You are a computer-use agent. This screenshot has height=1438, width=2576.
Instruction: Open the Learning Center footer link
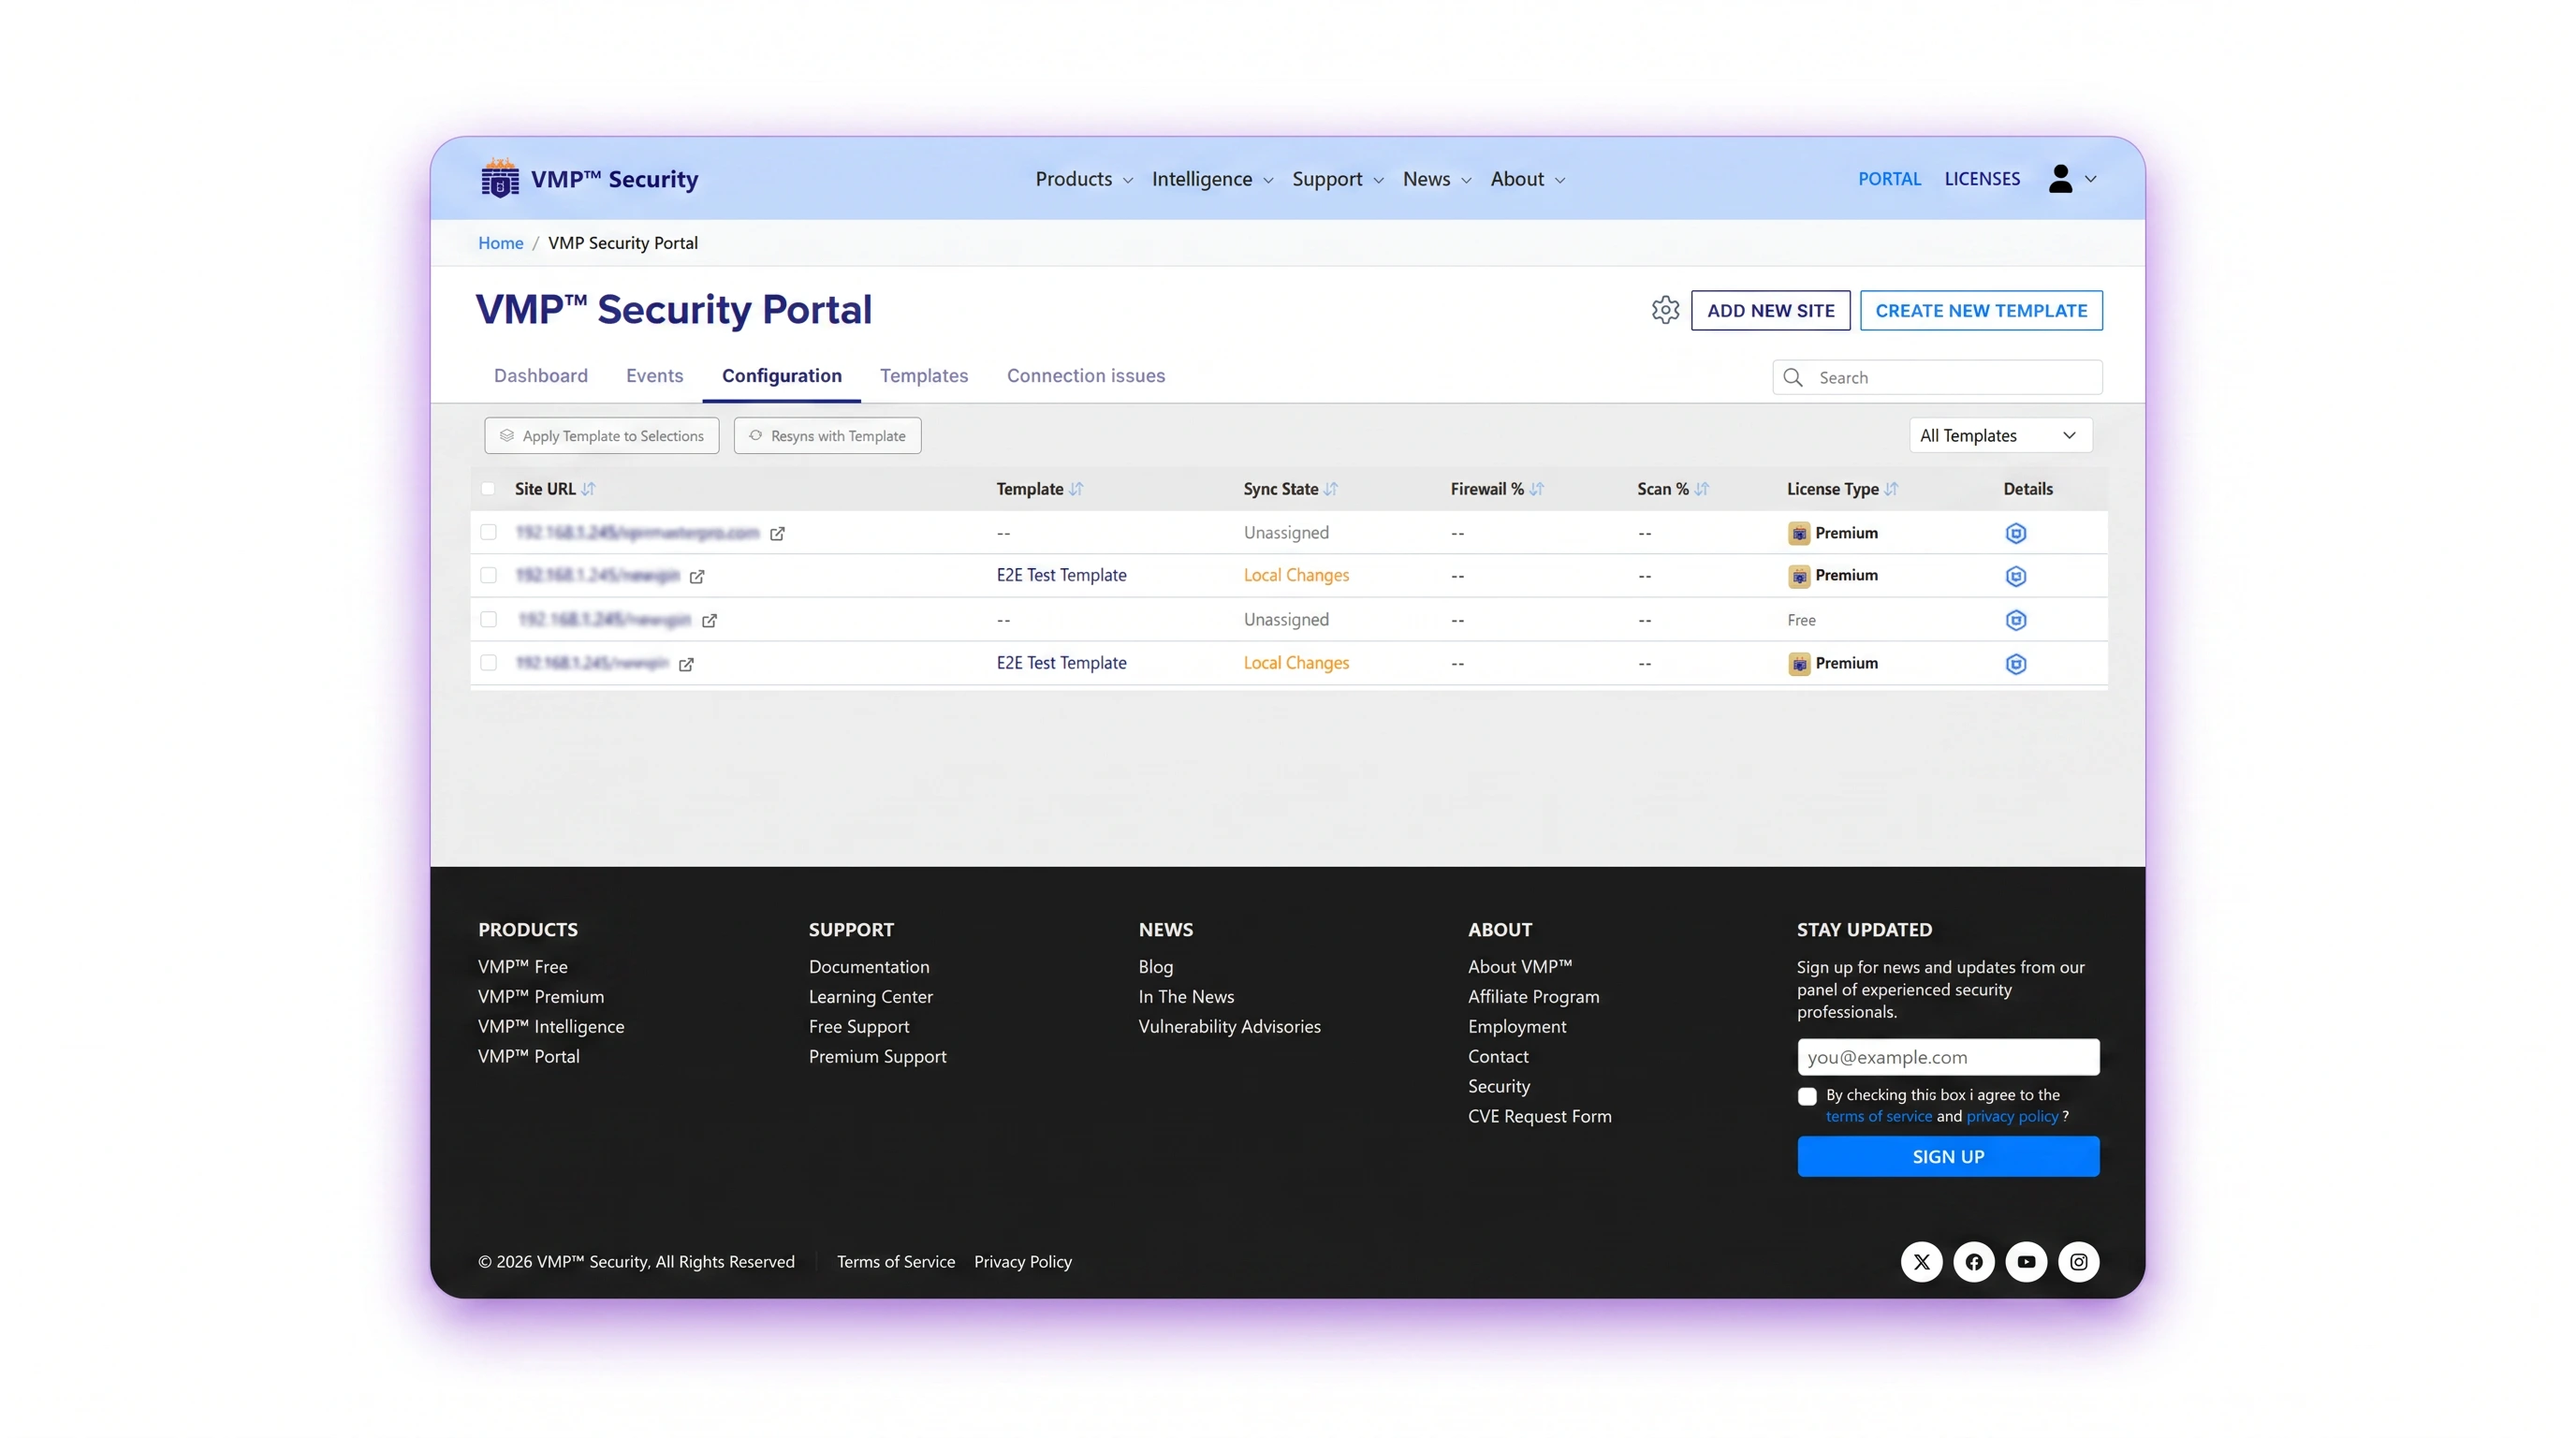tap(870, 997)
